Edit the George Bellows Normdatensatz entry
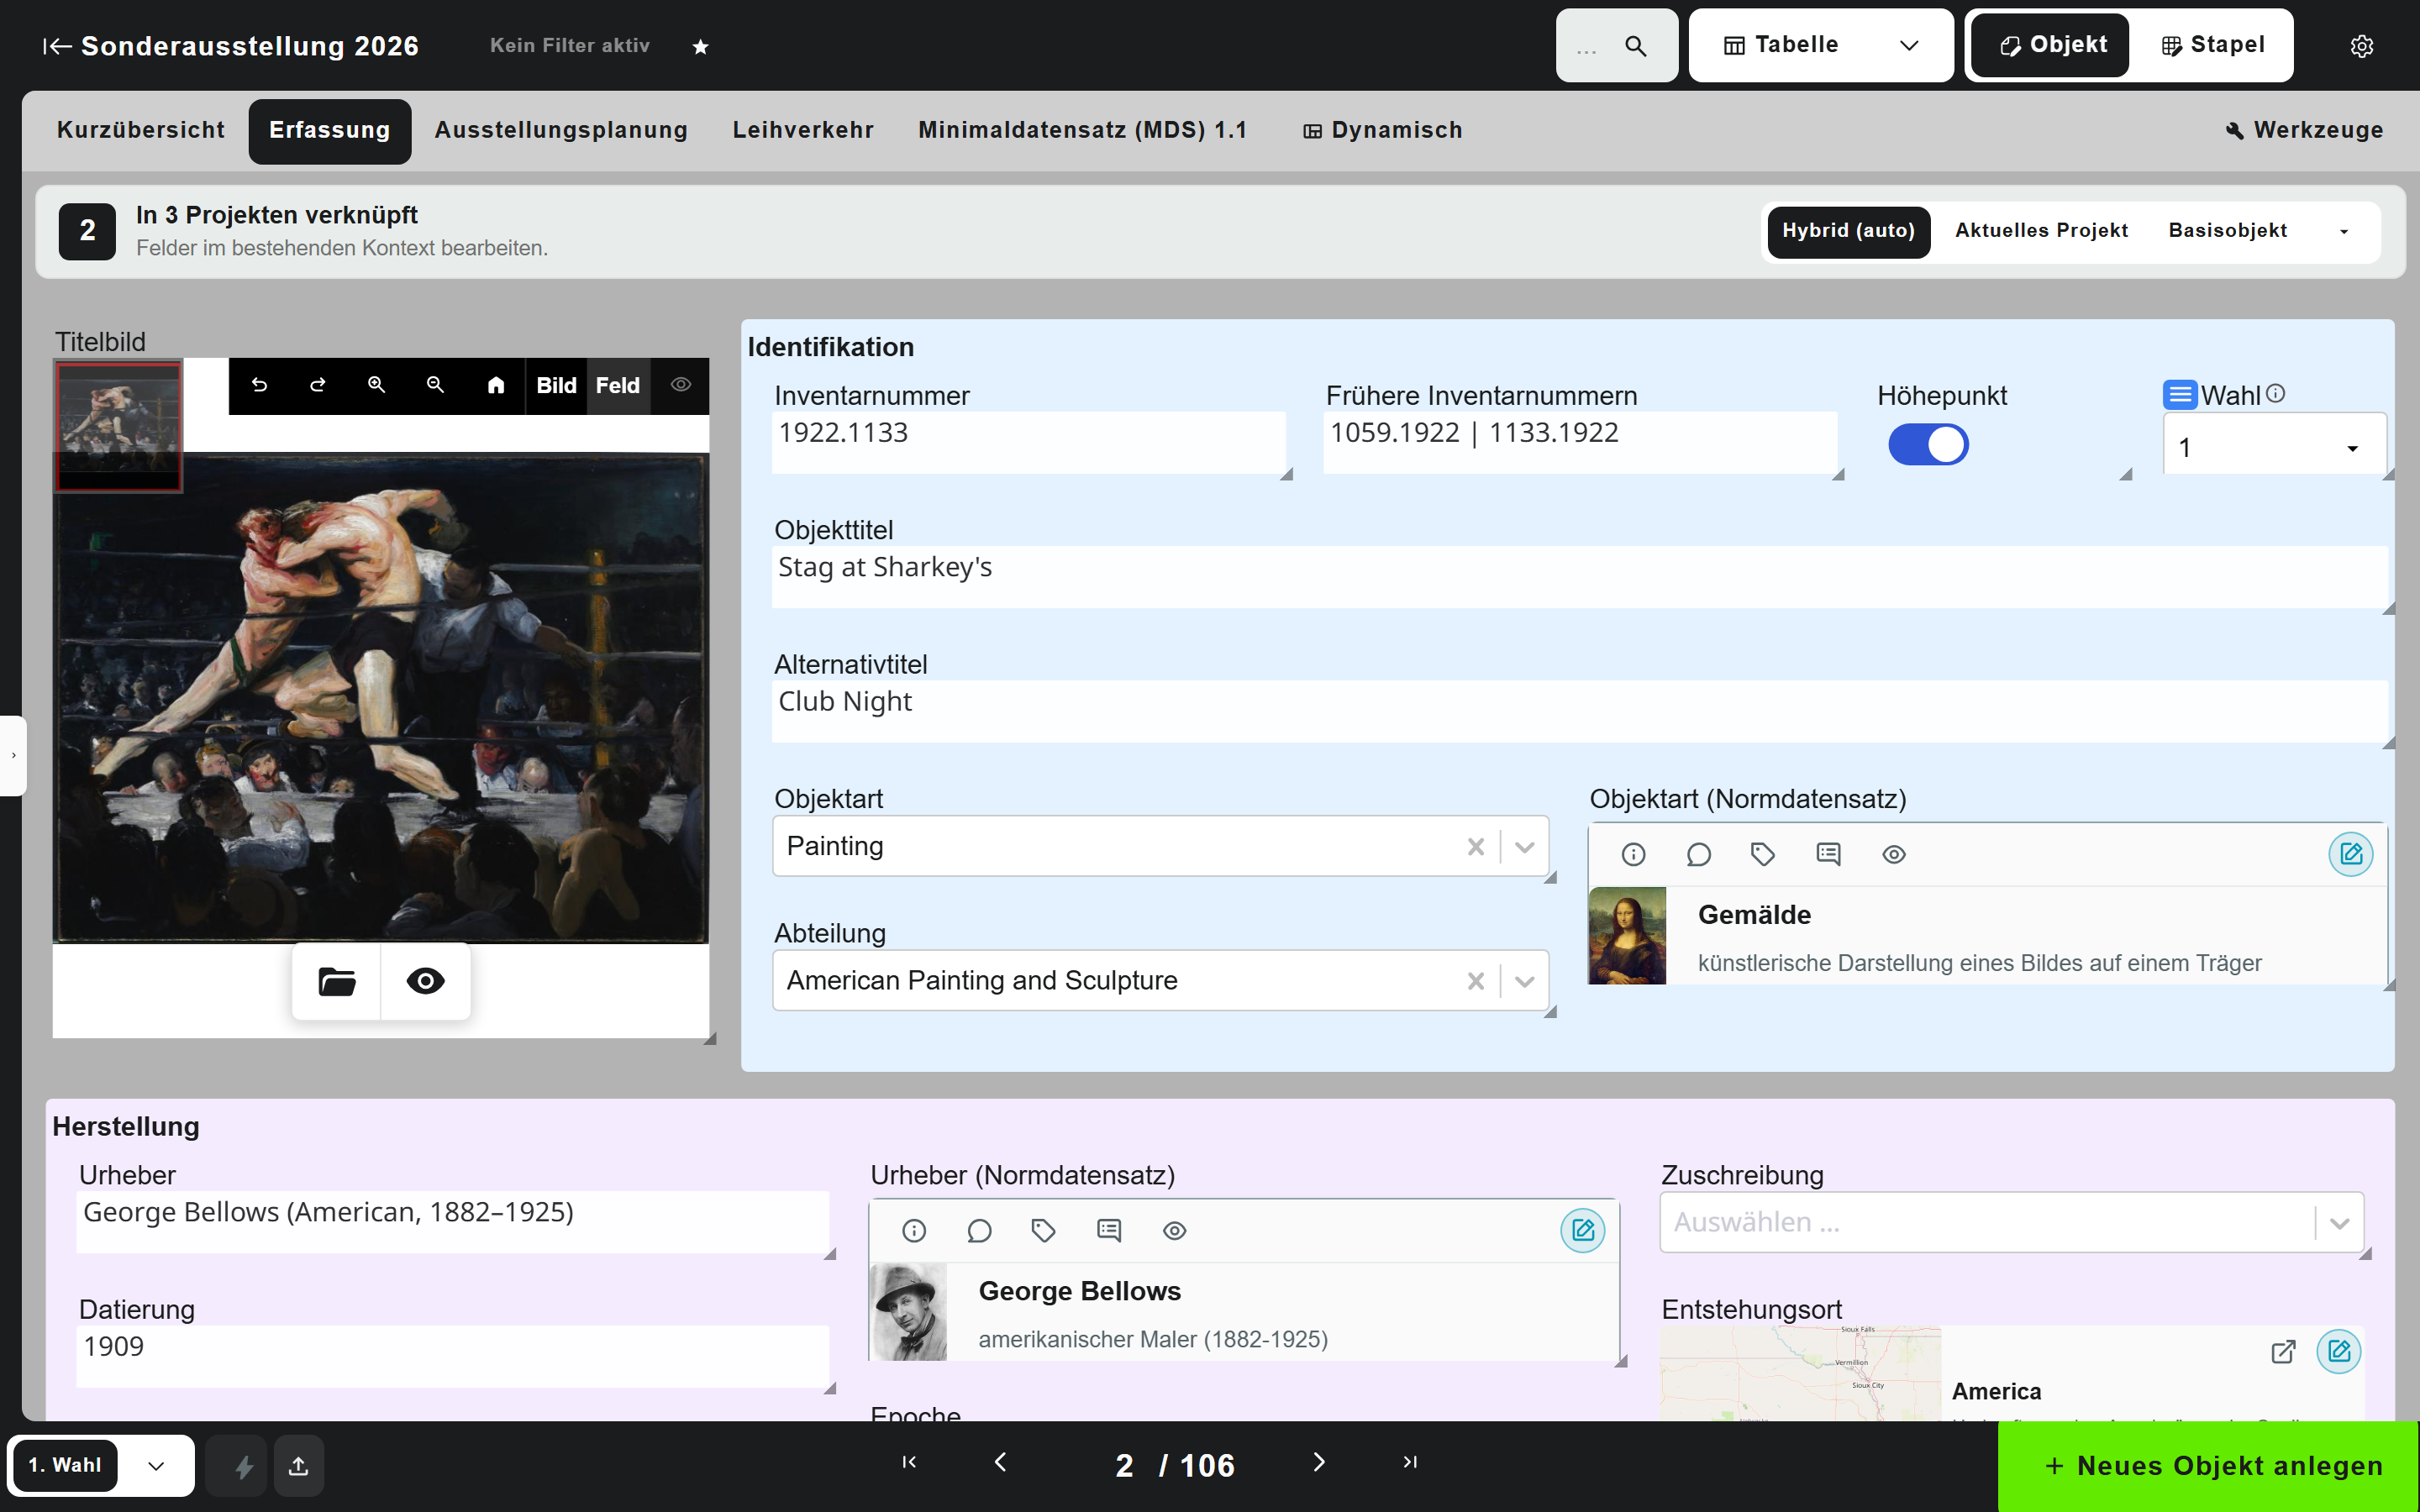The image size is (2420, 1512). point(1583,1230)
